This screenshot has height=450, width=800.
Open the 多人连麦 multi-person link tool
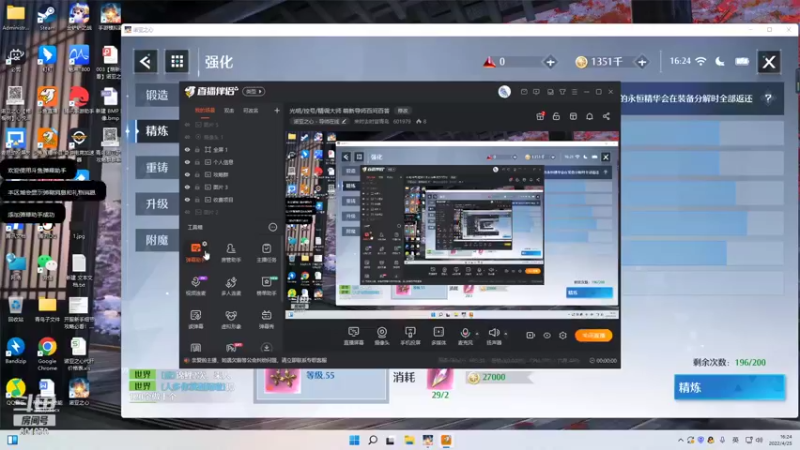[x=231, y=285]
